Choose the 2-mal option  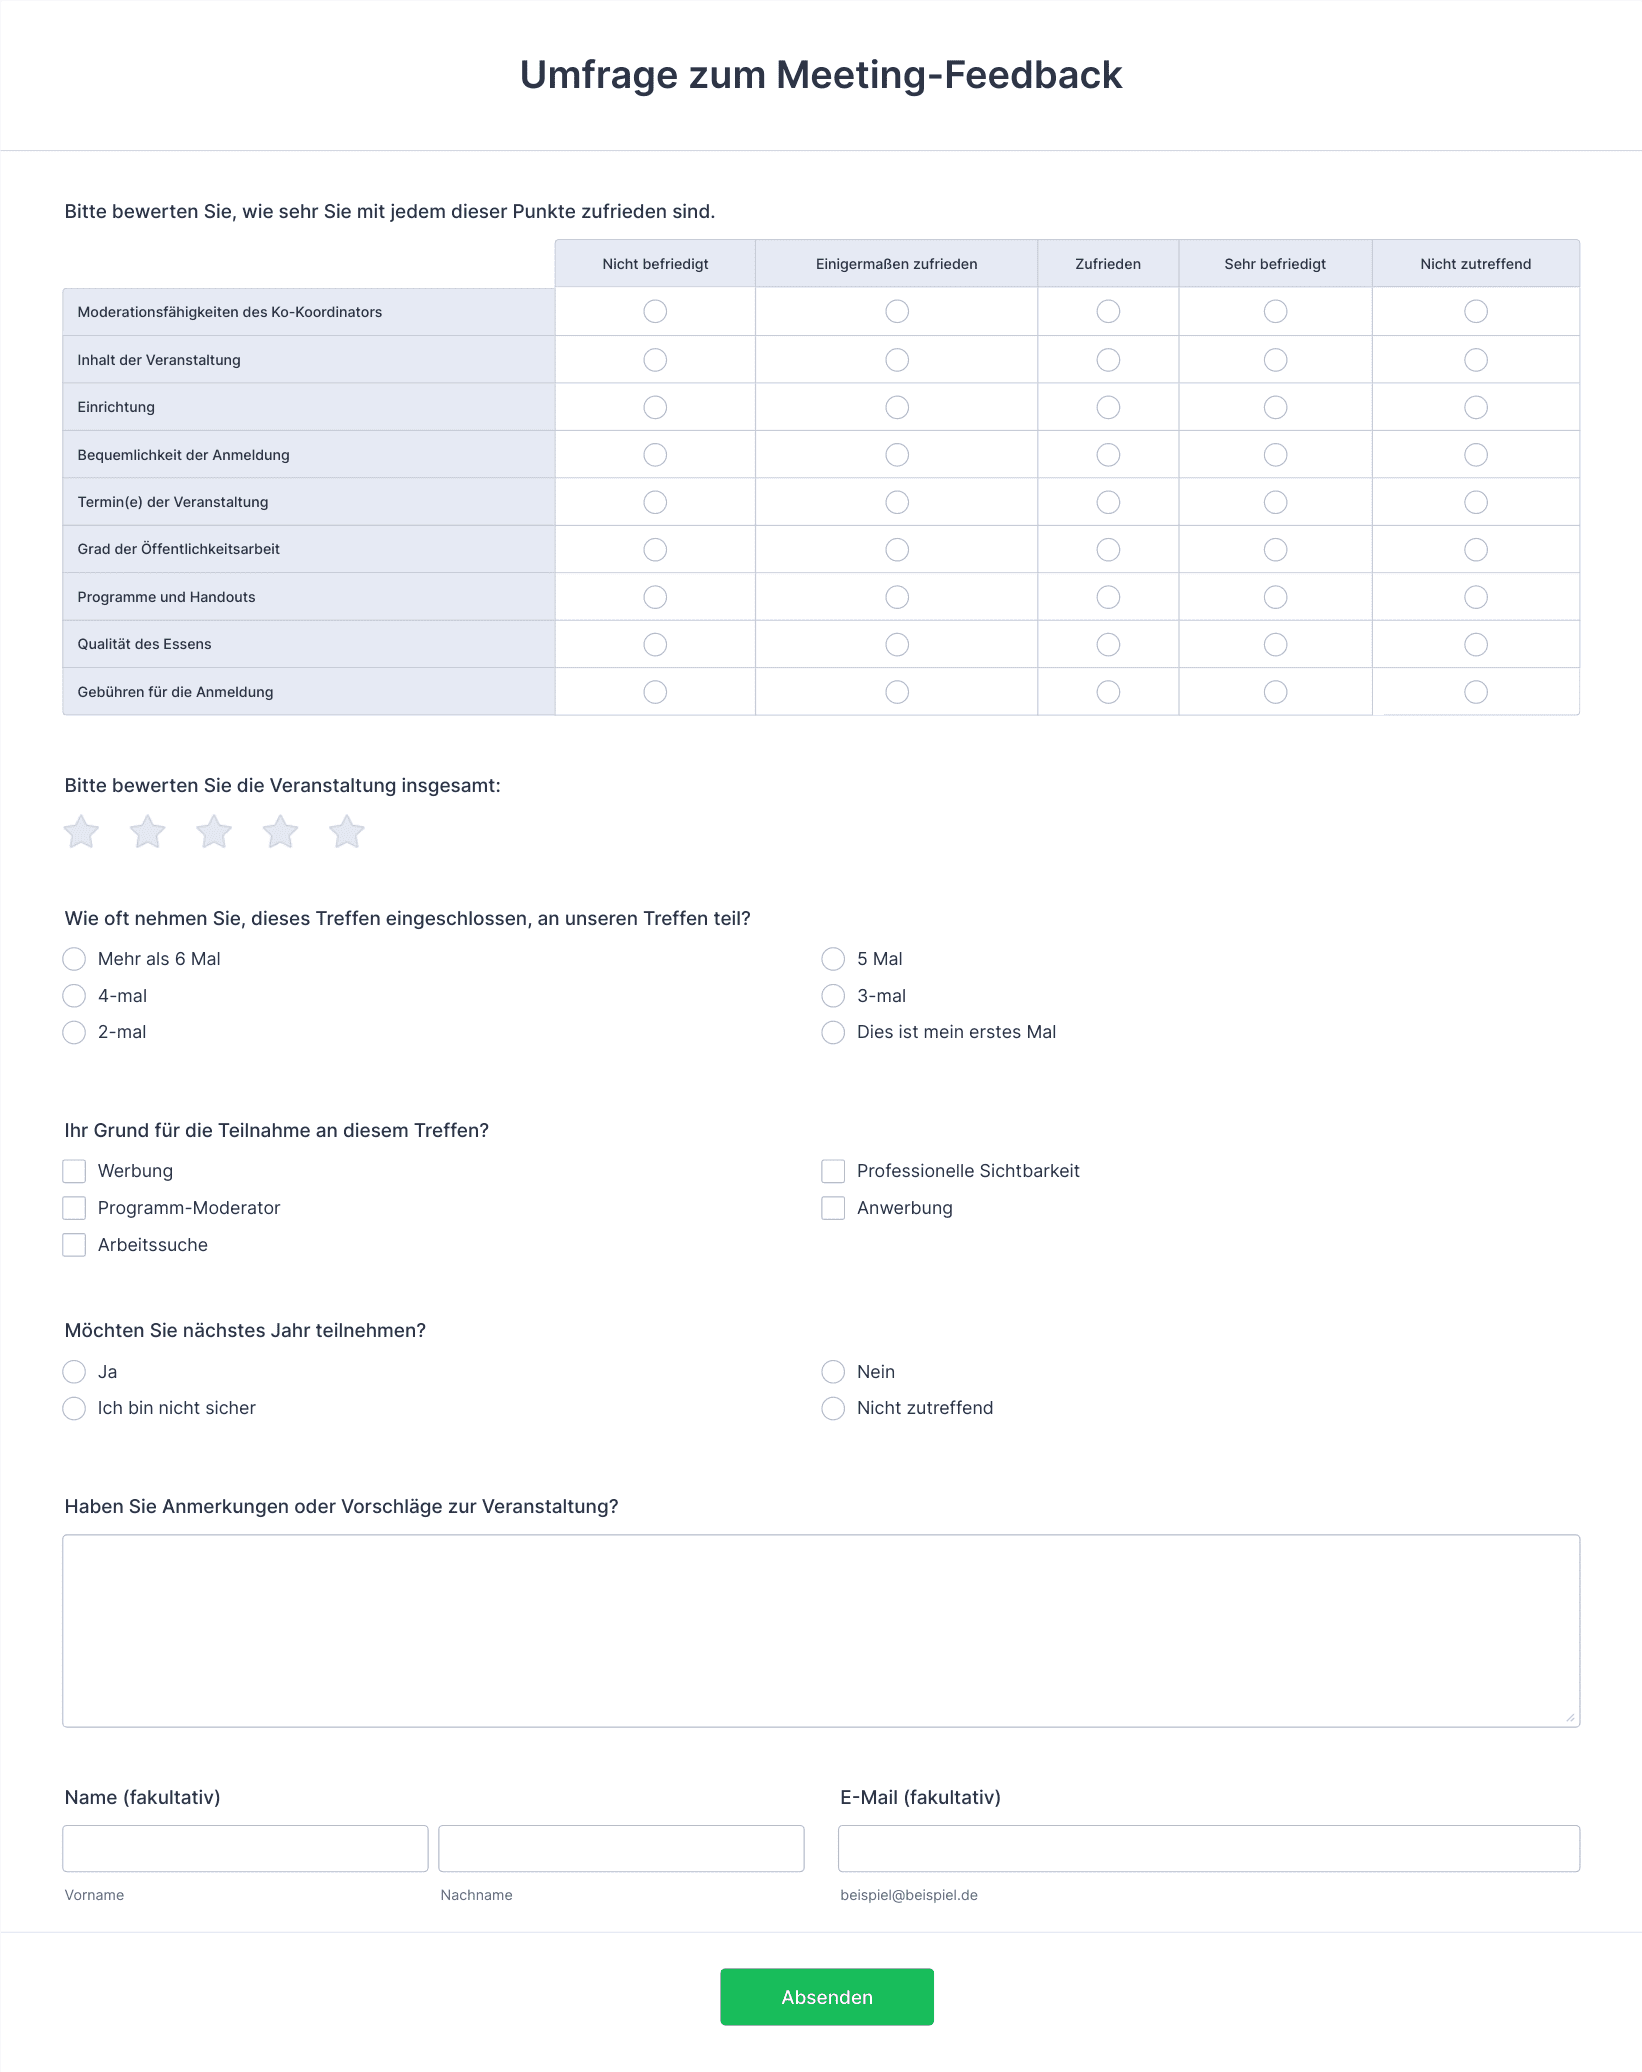pyautogui.click(x=74, y=1032)
